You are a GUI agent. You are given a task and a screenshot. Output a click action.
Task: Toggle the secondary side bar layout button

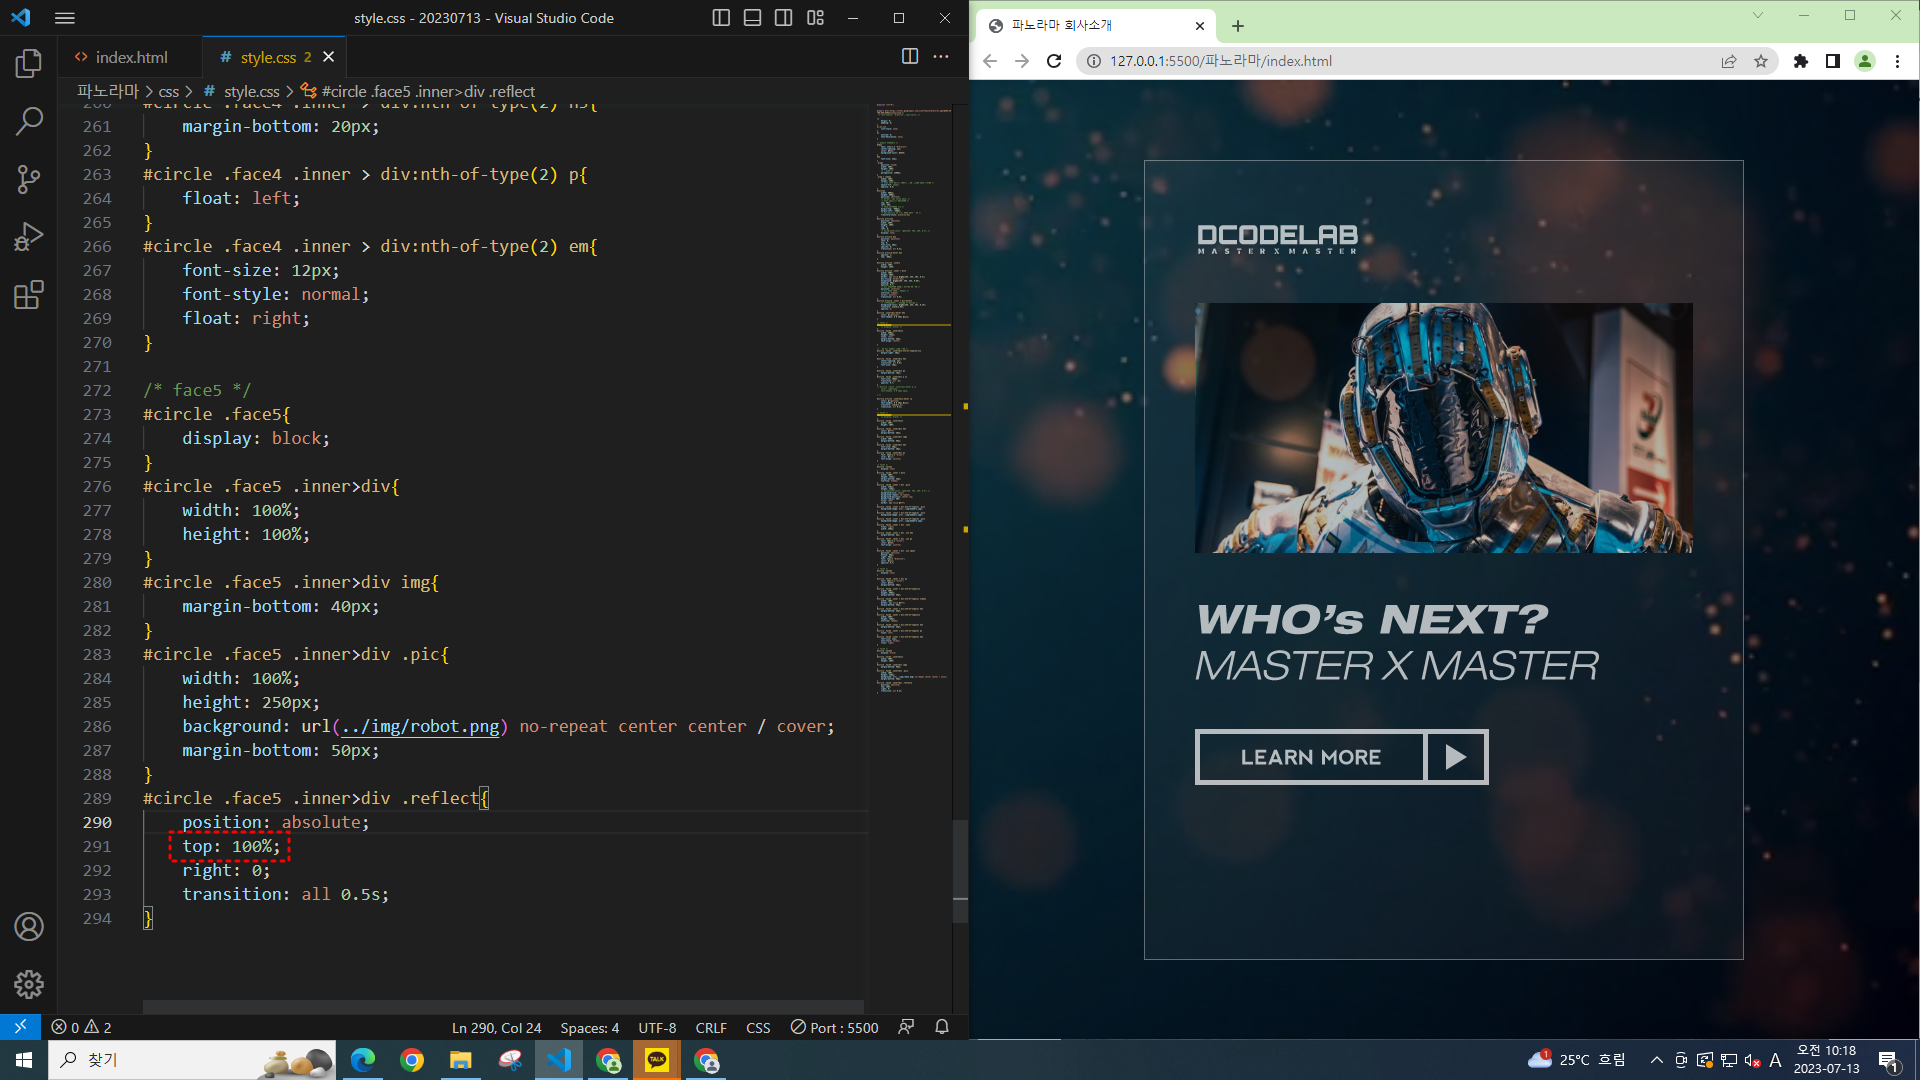click(x=784, y=18)
